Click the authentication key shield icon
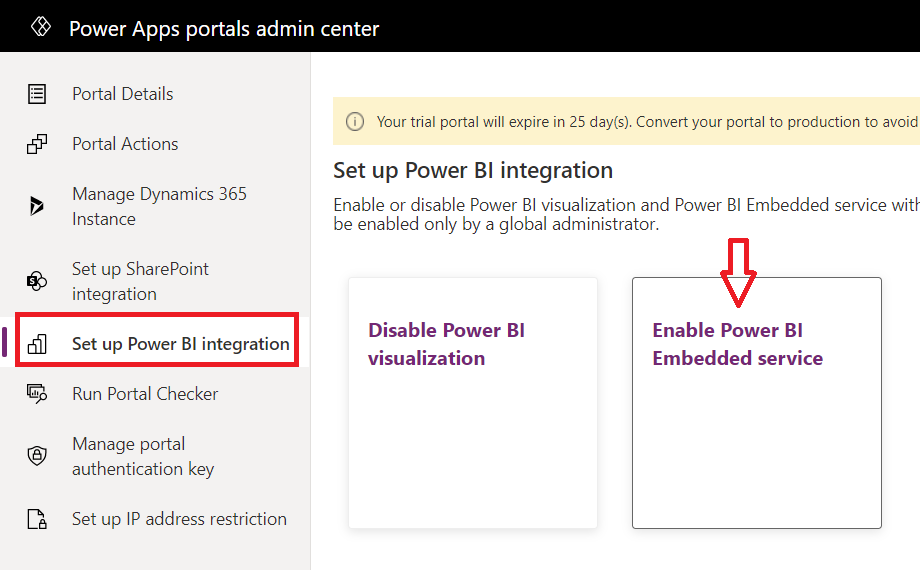Screen dimensions: 920x570 point(37,456)
